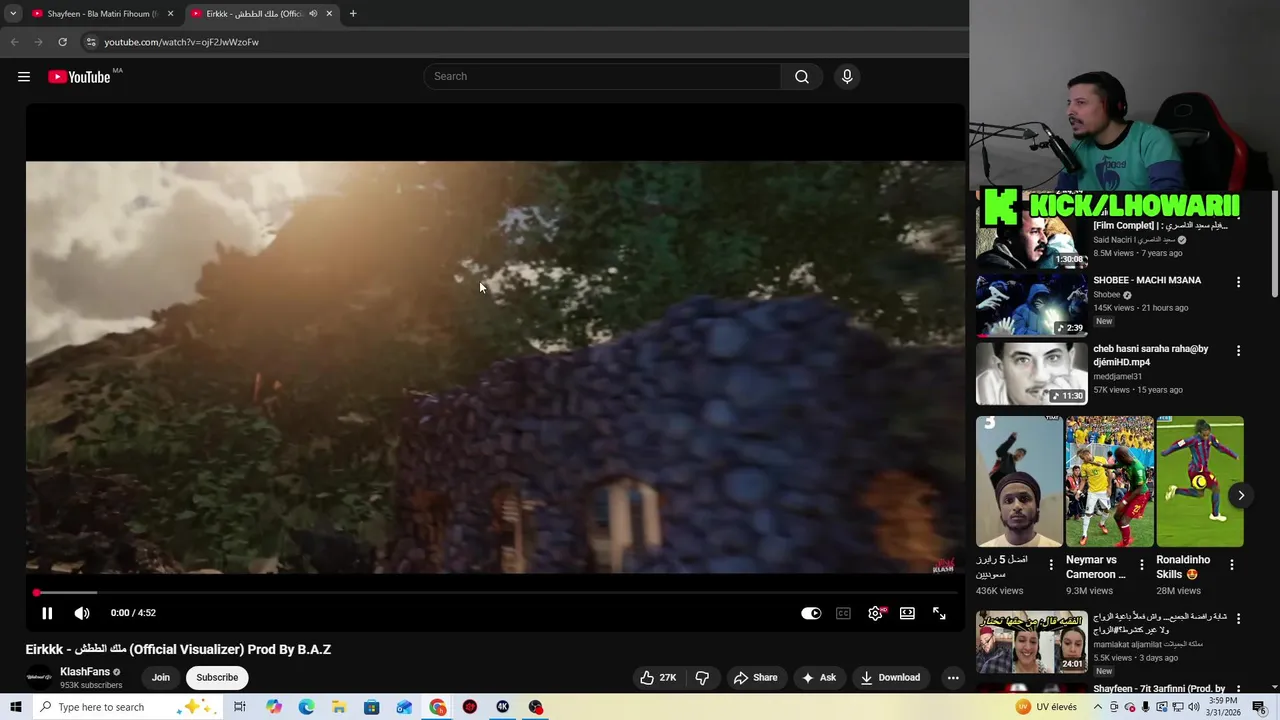Open Shayfeen - 7it 3arfinni video title

pos(1159,689)
